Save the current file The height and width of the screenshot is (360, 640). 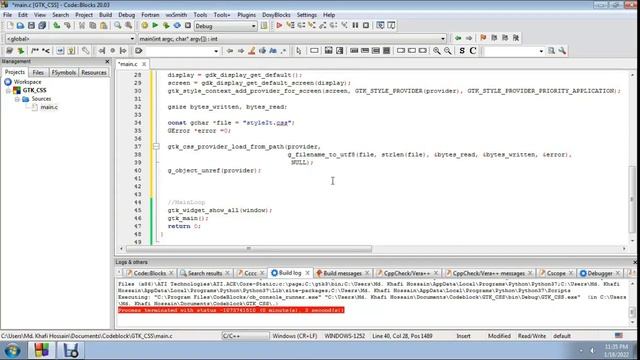point(31,25)
